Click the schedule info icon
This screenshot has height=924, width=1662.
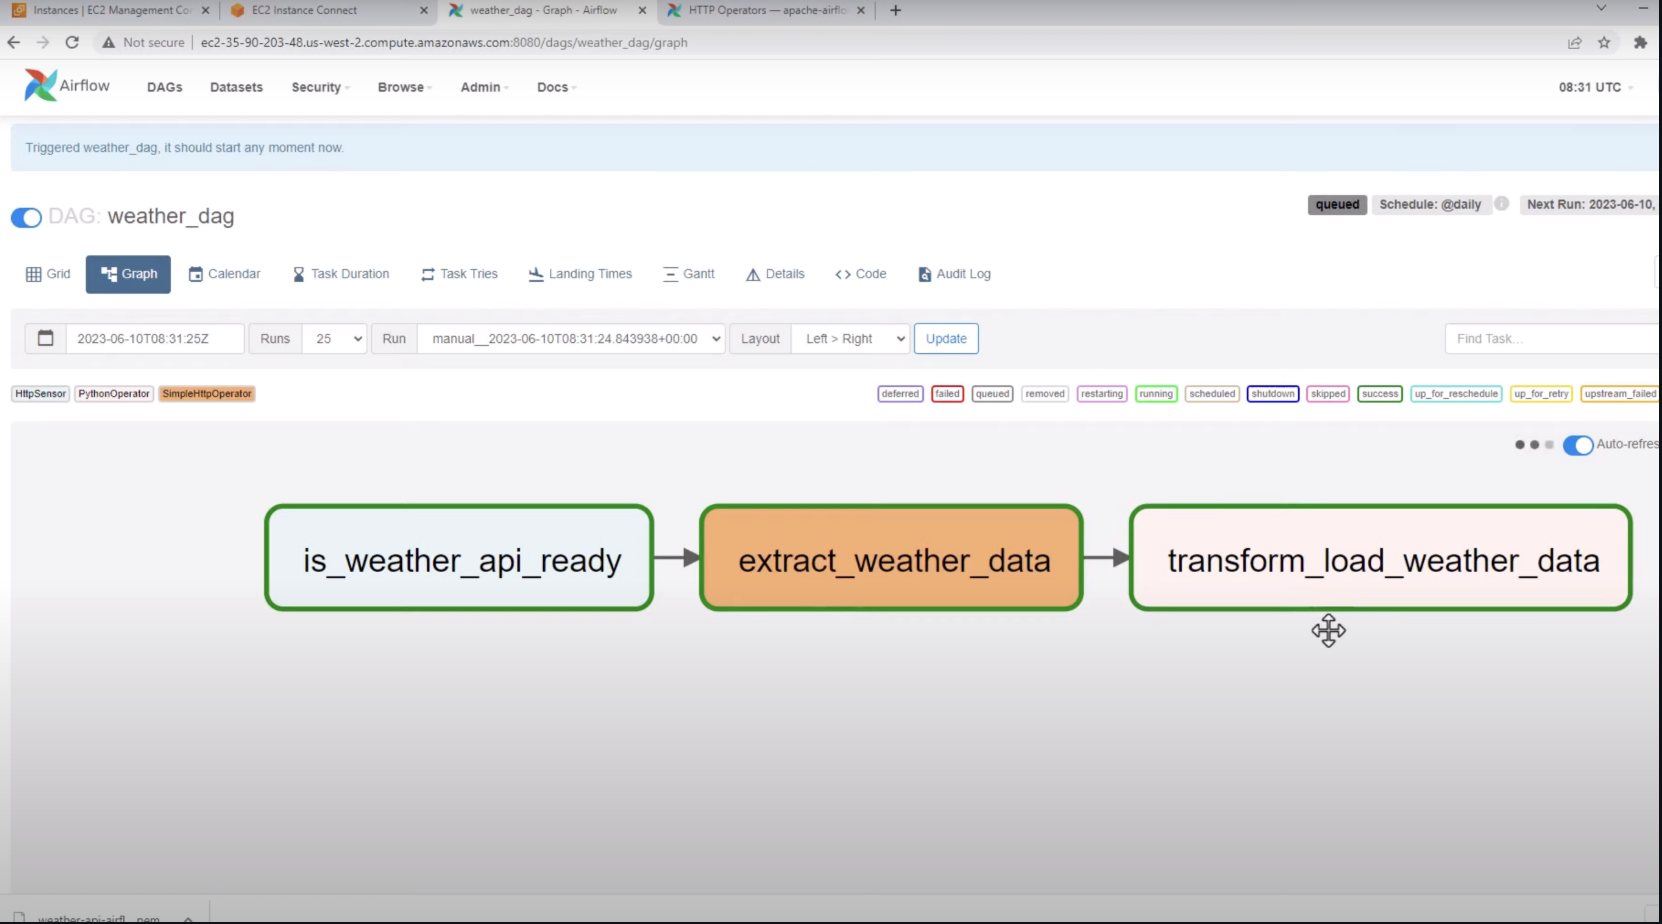(x=1501, y=203)
